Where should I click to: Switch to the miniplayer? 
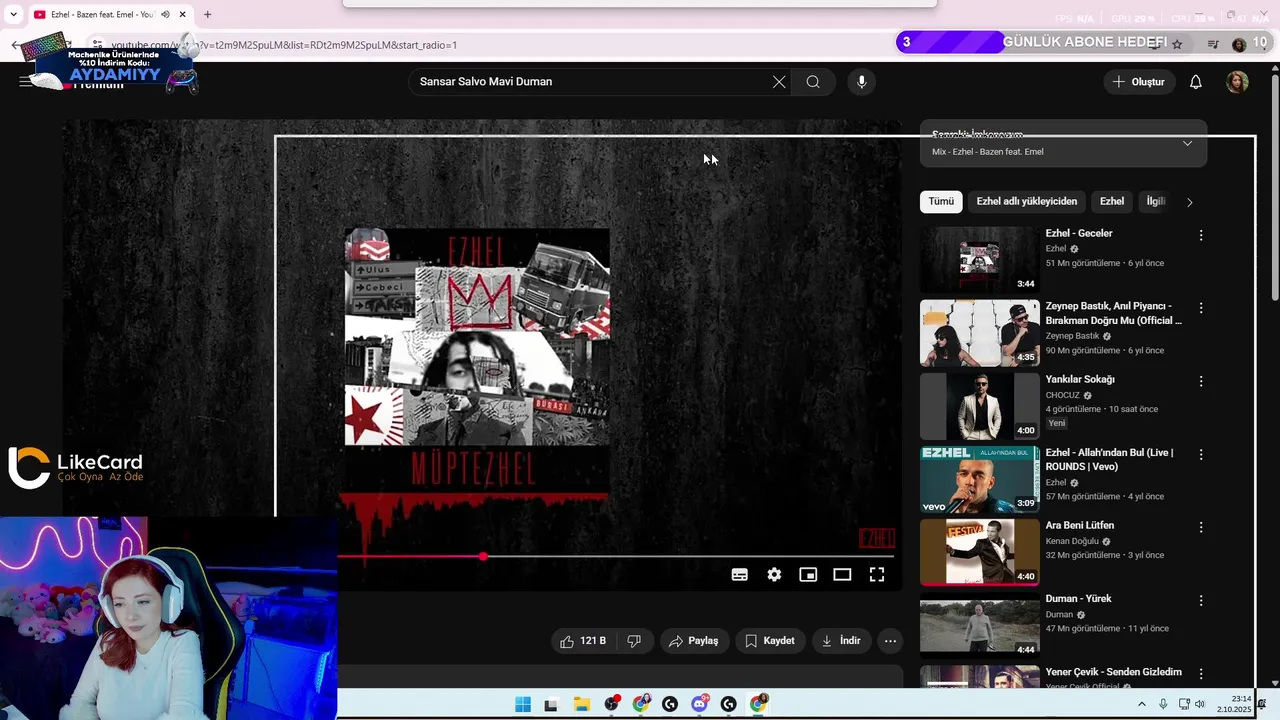click(x=808, y=574)
